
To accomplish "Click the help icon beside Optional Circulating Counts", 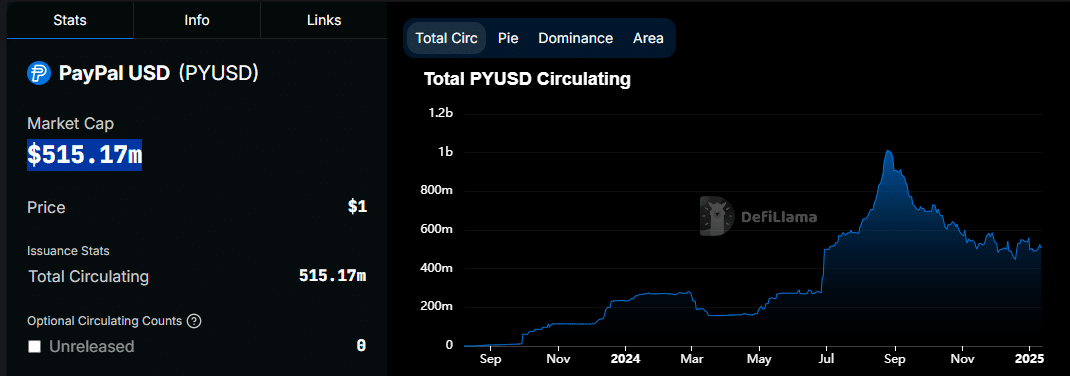I will pyautogui.click(x=194, y=321).
